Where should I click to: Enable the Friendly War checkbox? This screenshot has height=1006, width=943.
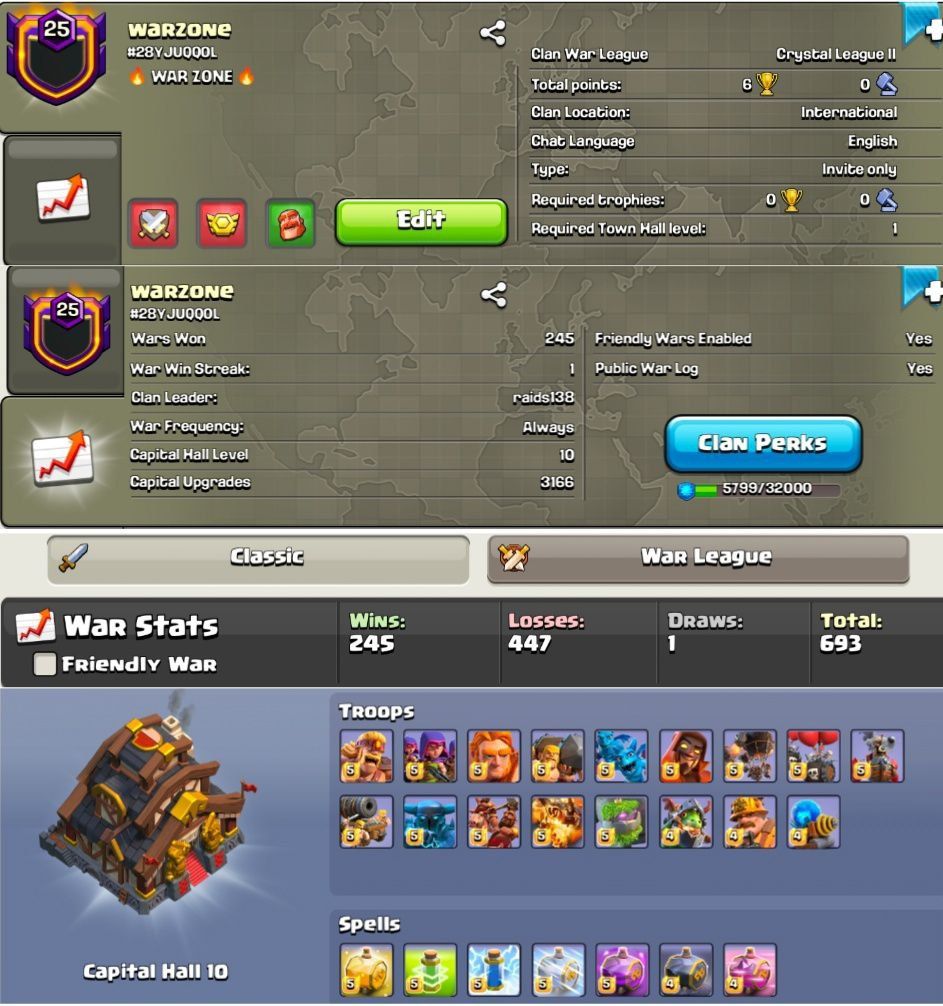tap(44, 664)
